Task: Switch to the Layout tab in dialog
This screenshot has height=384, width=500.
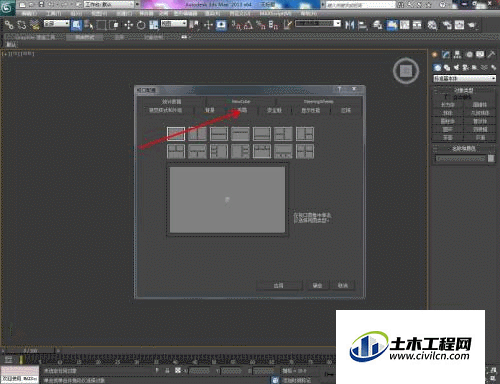Action: pyautogui.click(x=241, y=110)
